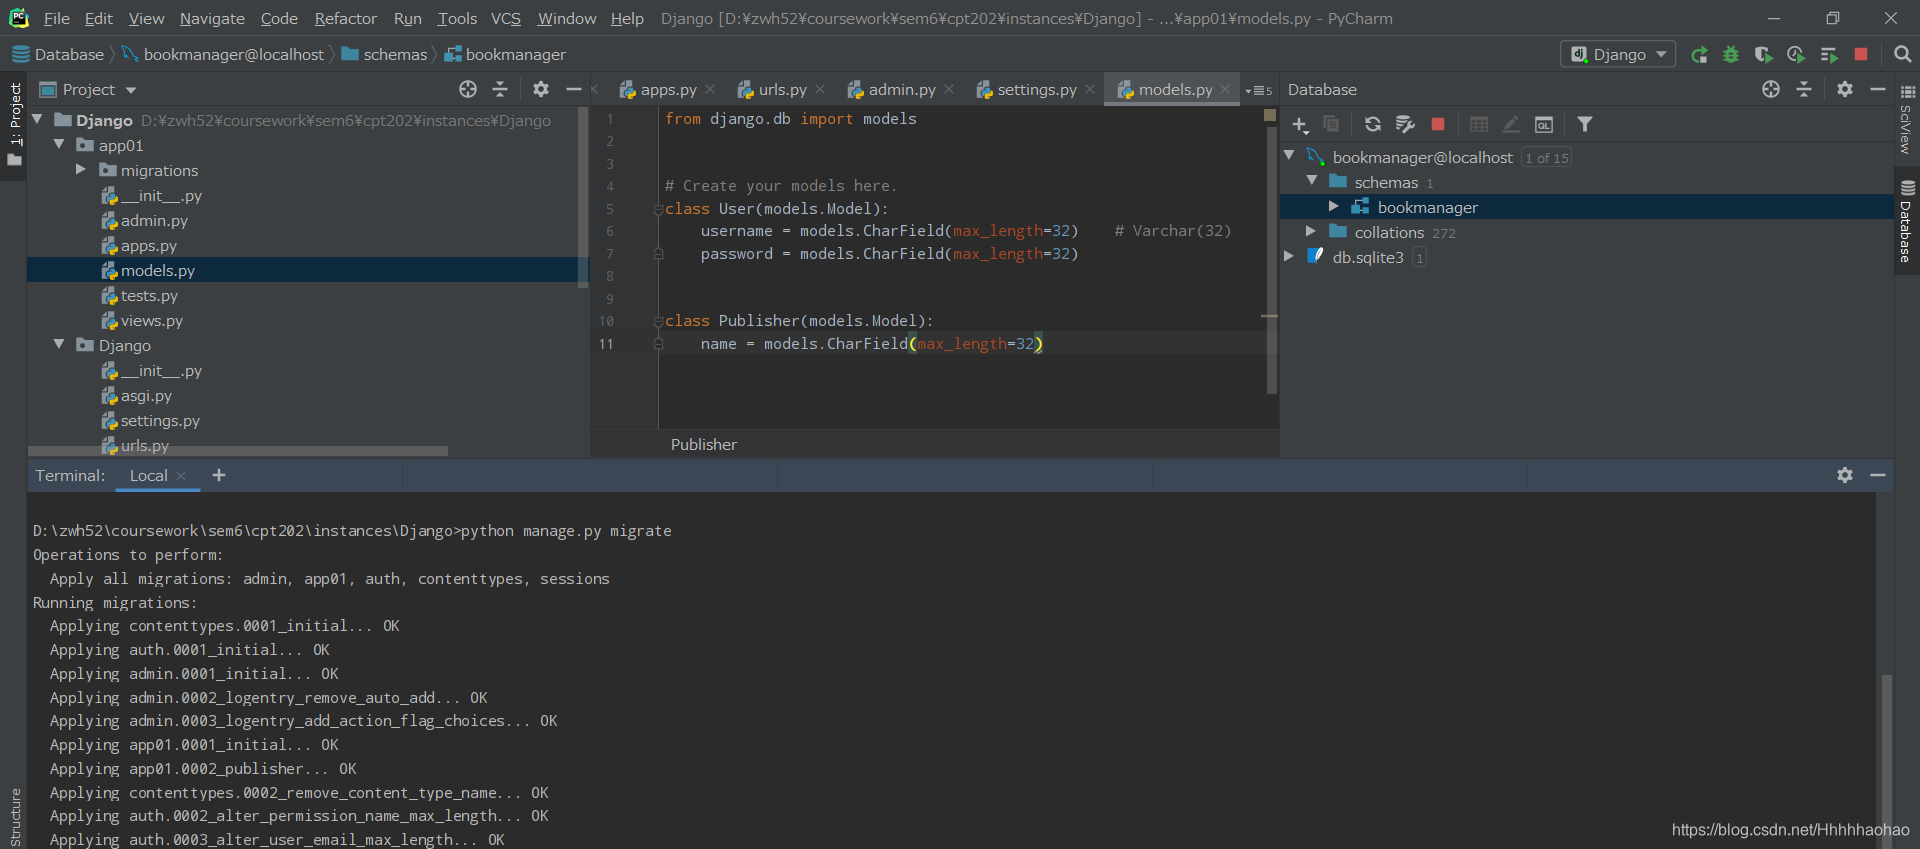Open Project panel settings gear
1920x849 pixels.
tap(541, 89)
